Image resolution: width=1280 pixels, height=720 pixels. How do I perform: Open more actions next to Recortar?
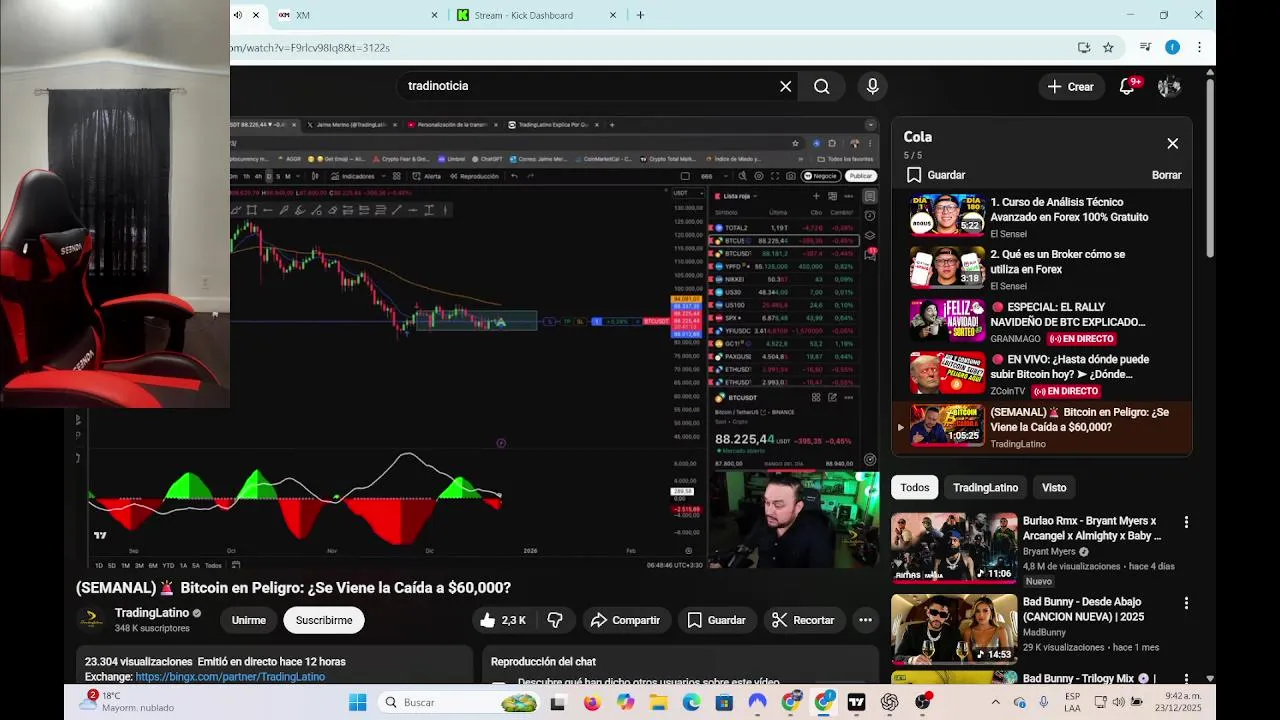click(x=866, y=620)
